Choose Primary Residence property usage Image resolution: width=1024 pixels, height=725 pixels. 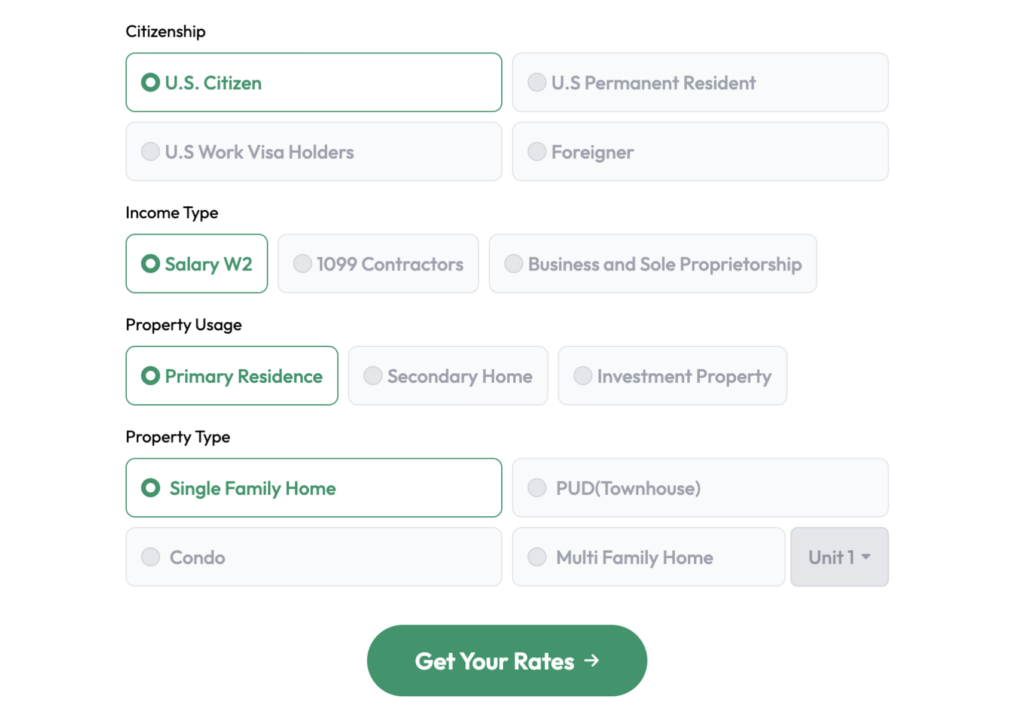tap(231, 375)
